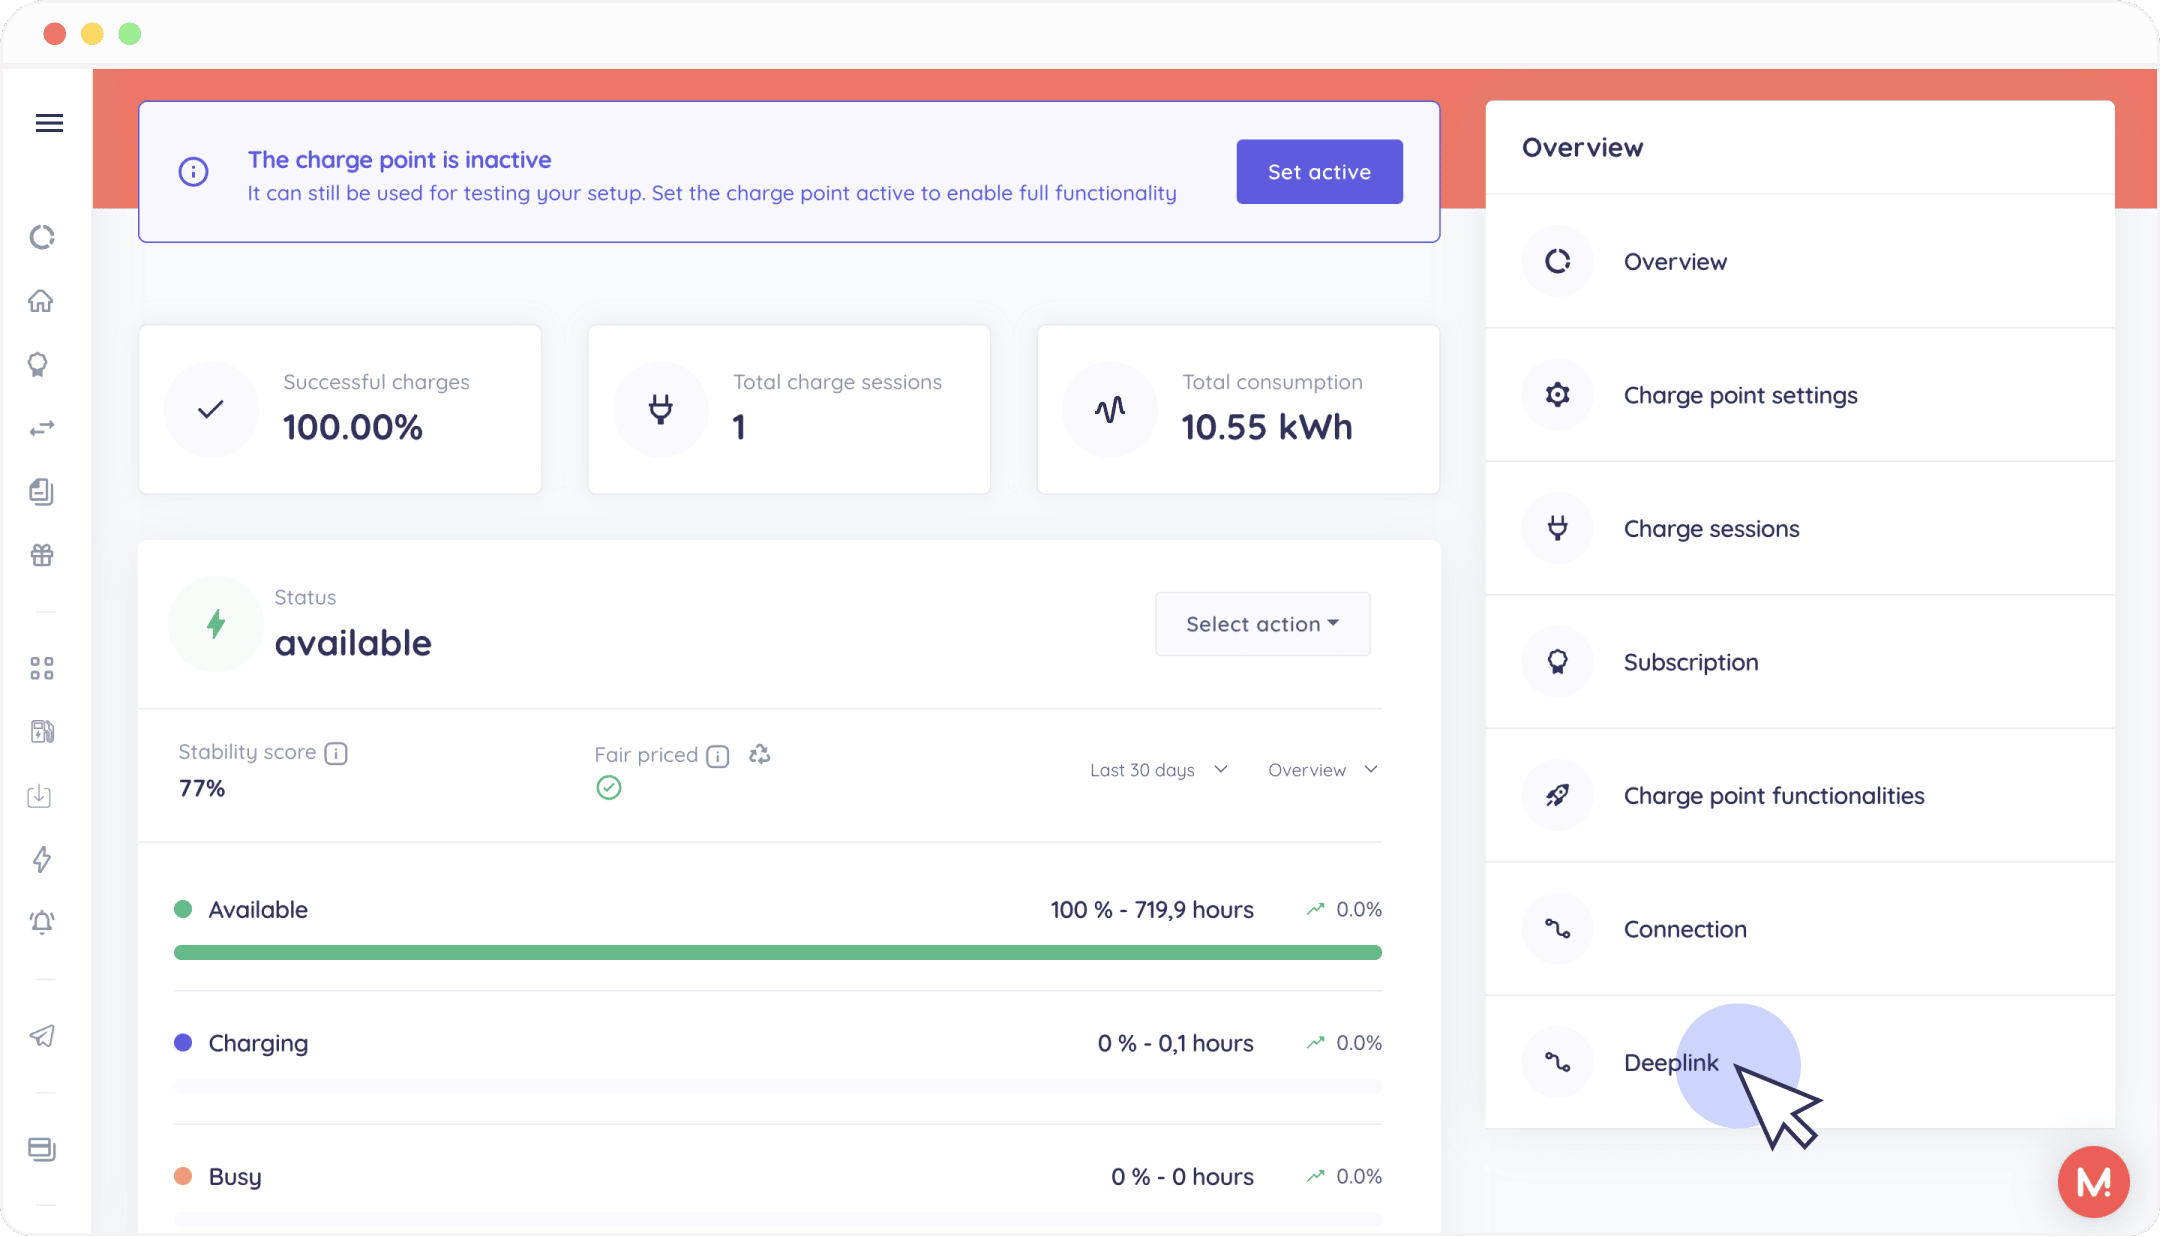The image size is (2161, 1237).
Task: Open the transfer arrows icon in sidebar
Action: pos(42,428)
